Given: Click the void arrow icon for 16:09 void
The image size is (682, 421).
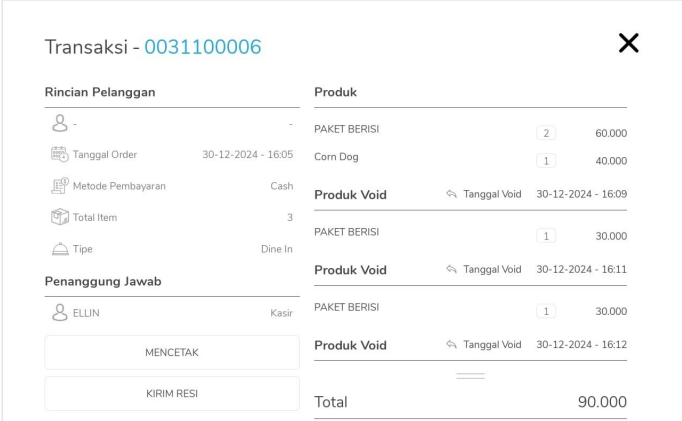Looking at the screenshot, I should (451, 194).
